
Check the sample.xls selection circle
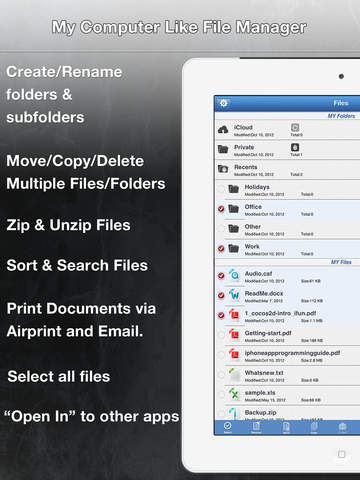pos(221,394)
